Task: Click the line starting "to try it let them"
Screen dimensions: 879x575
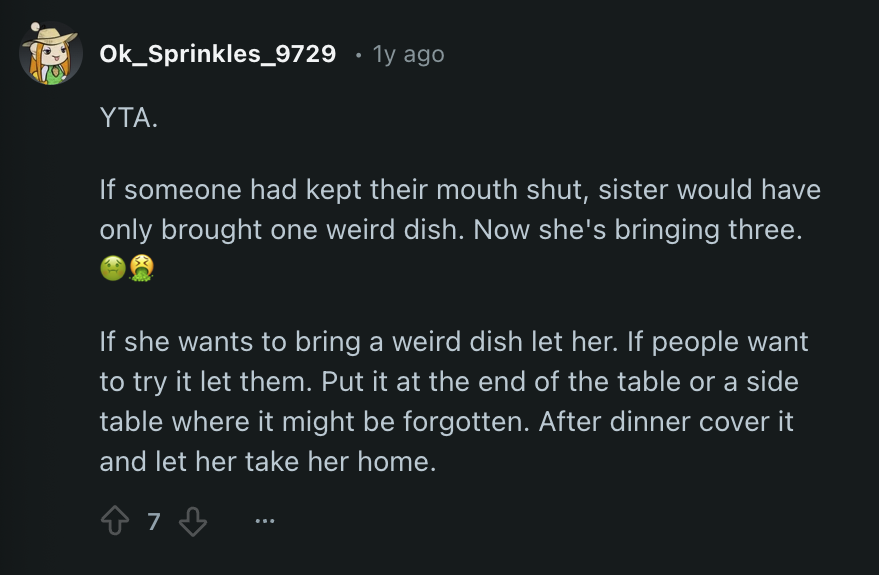Action: pos(449,382)
